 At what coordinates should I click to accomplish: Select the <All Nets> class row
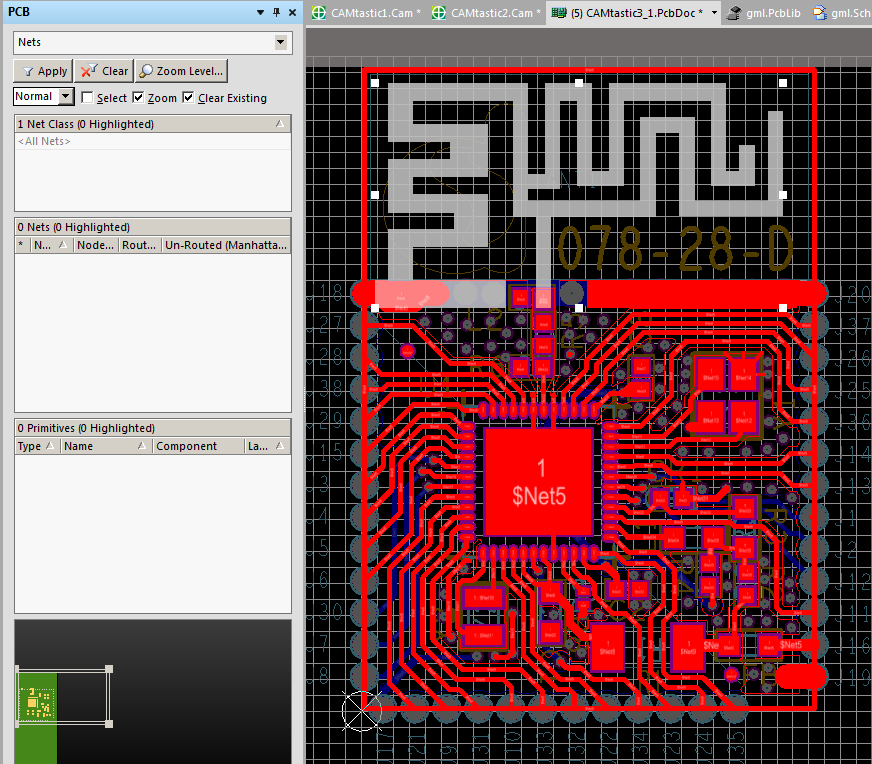pos(152,141)
